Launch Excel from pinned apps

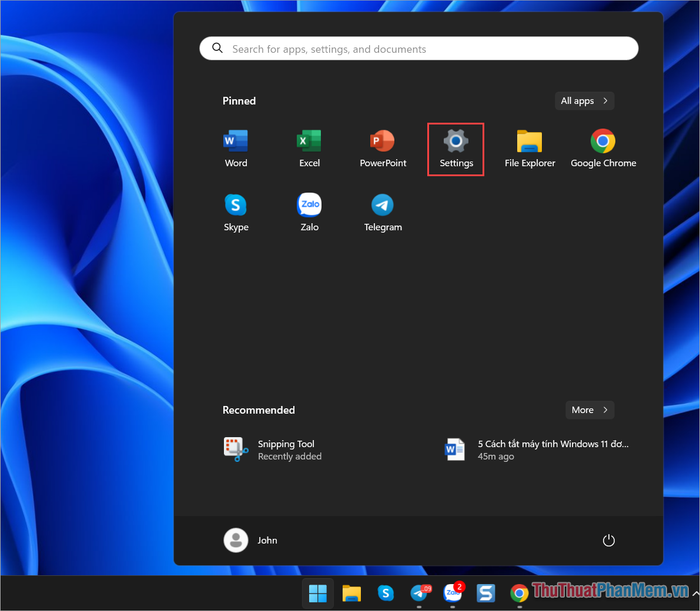coord(309,149)
